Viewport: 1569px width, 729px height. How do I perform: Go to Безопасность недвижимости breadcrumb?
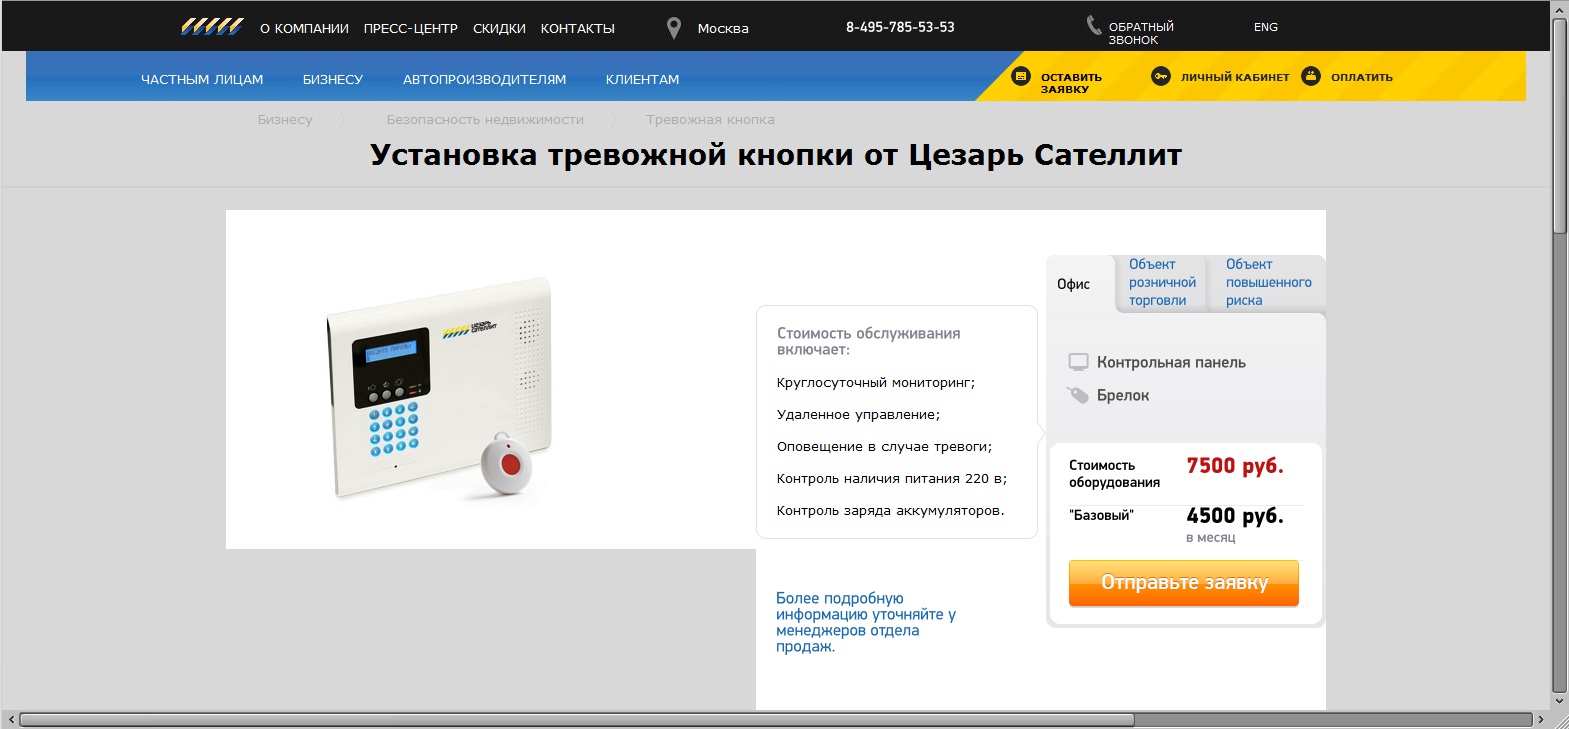tap(485, 119)
